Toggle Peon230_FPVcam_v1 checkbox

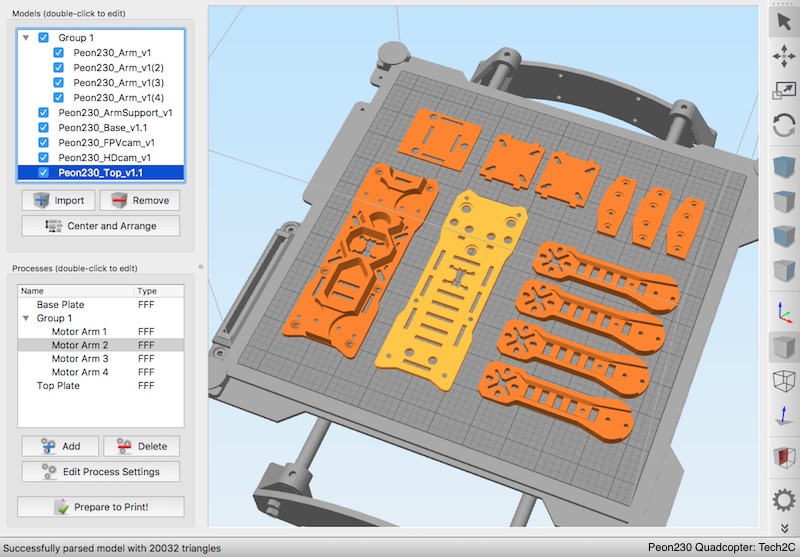43,142
